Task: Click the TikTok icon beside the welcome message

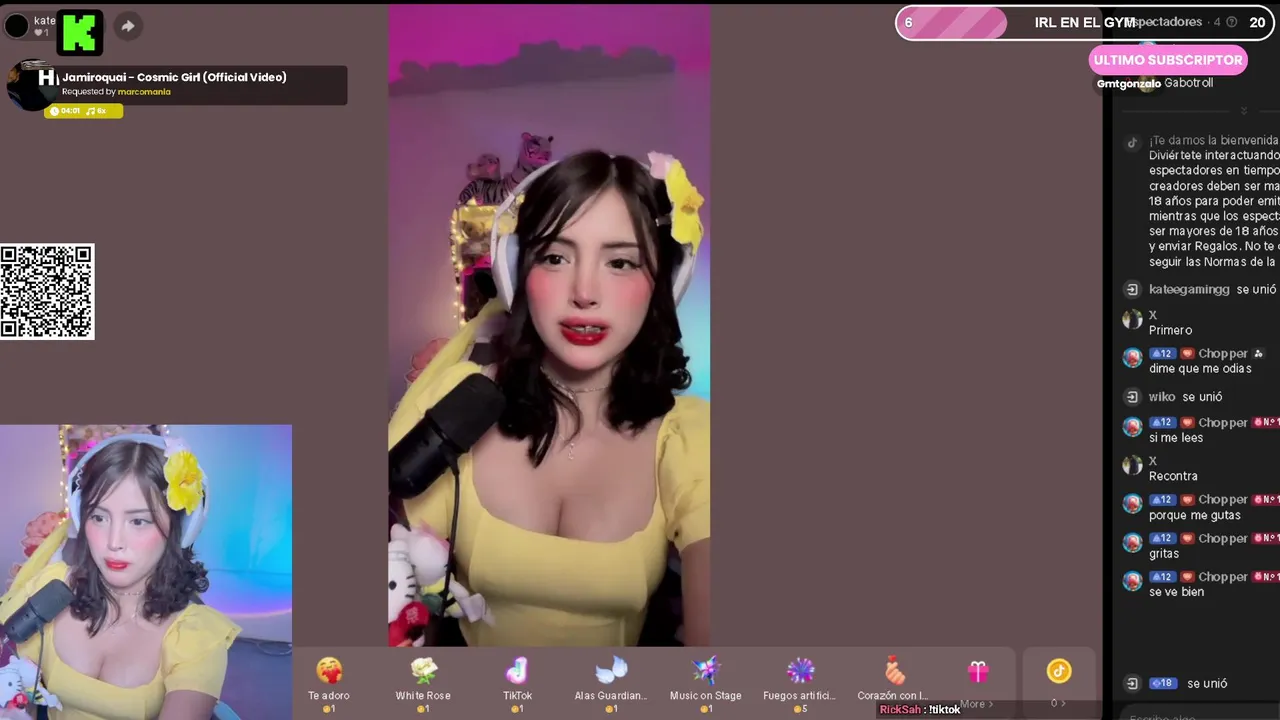Action: (1132, 143)
